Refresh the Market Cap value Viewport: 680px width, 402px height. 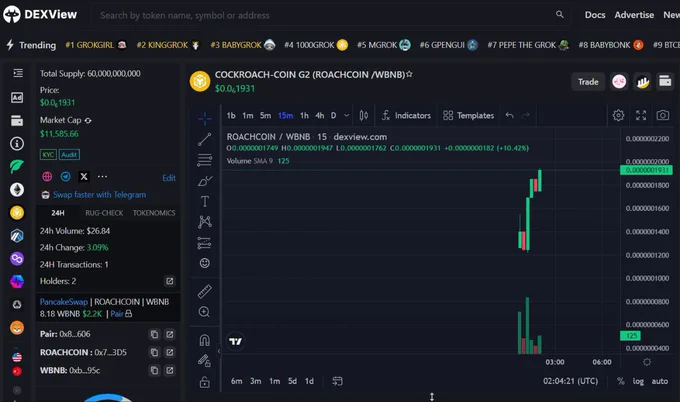coord(88,121)
